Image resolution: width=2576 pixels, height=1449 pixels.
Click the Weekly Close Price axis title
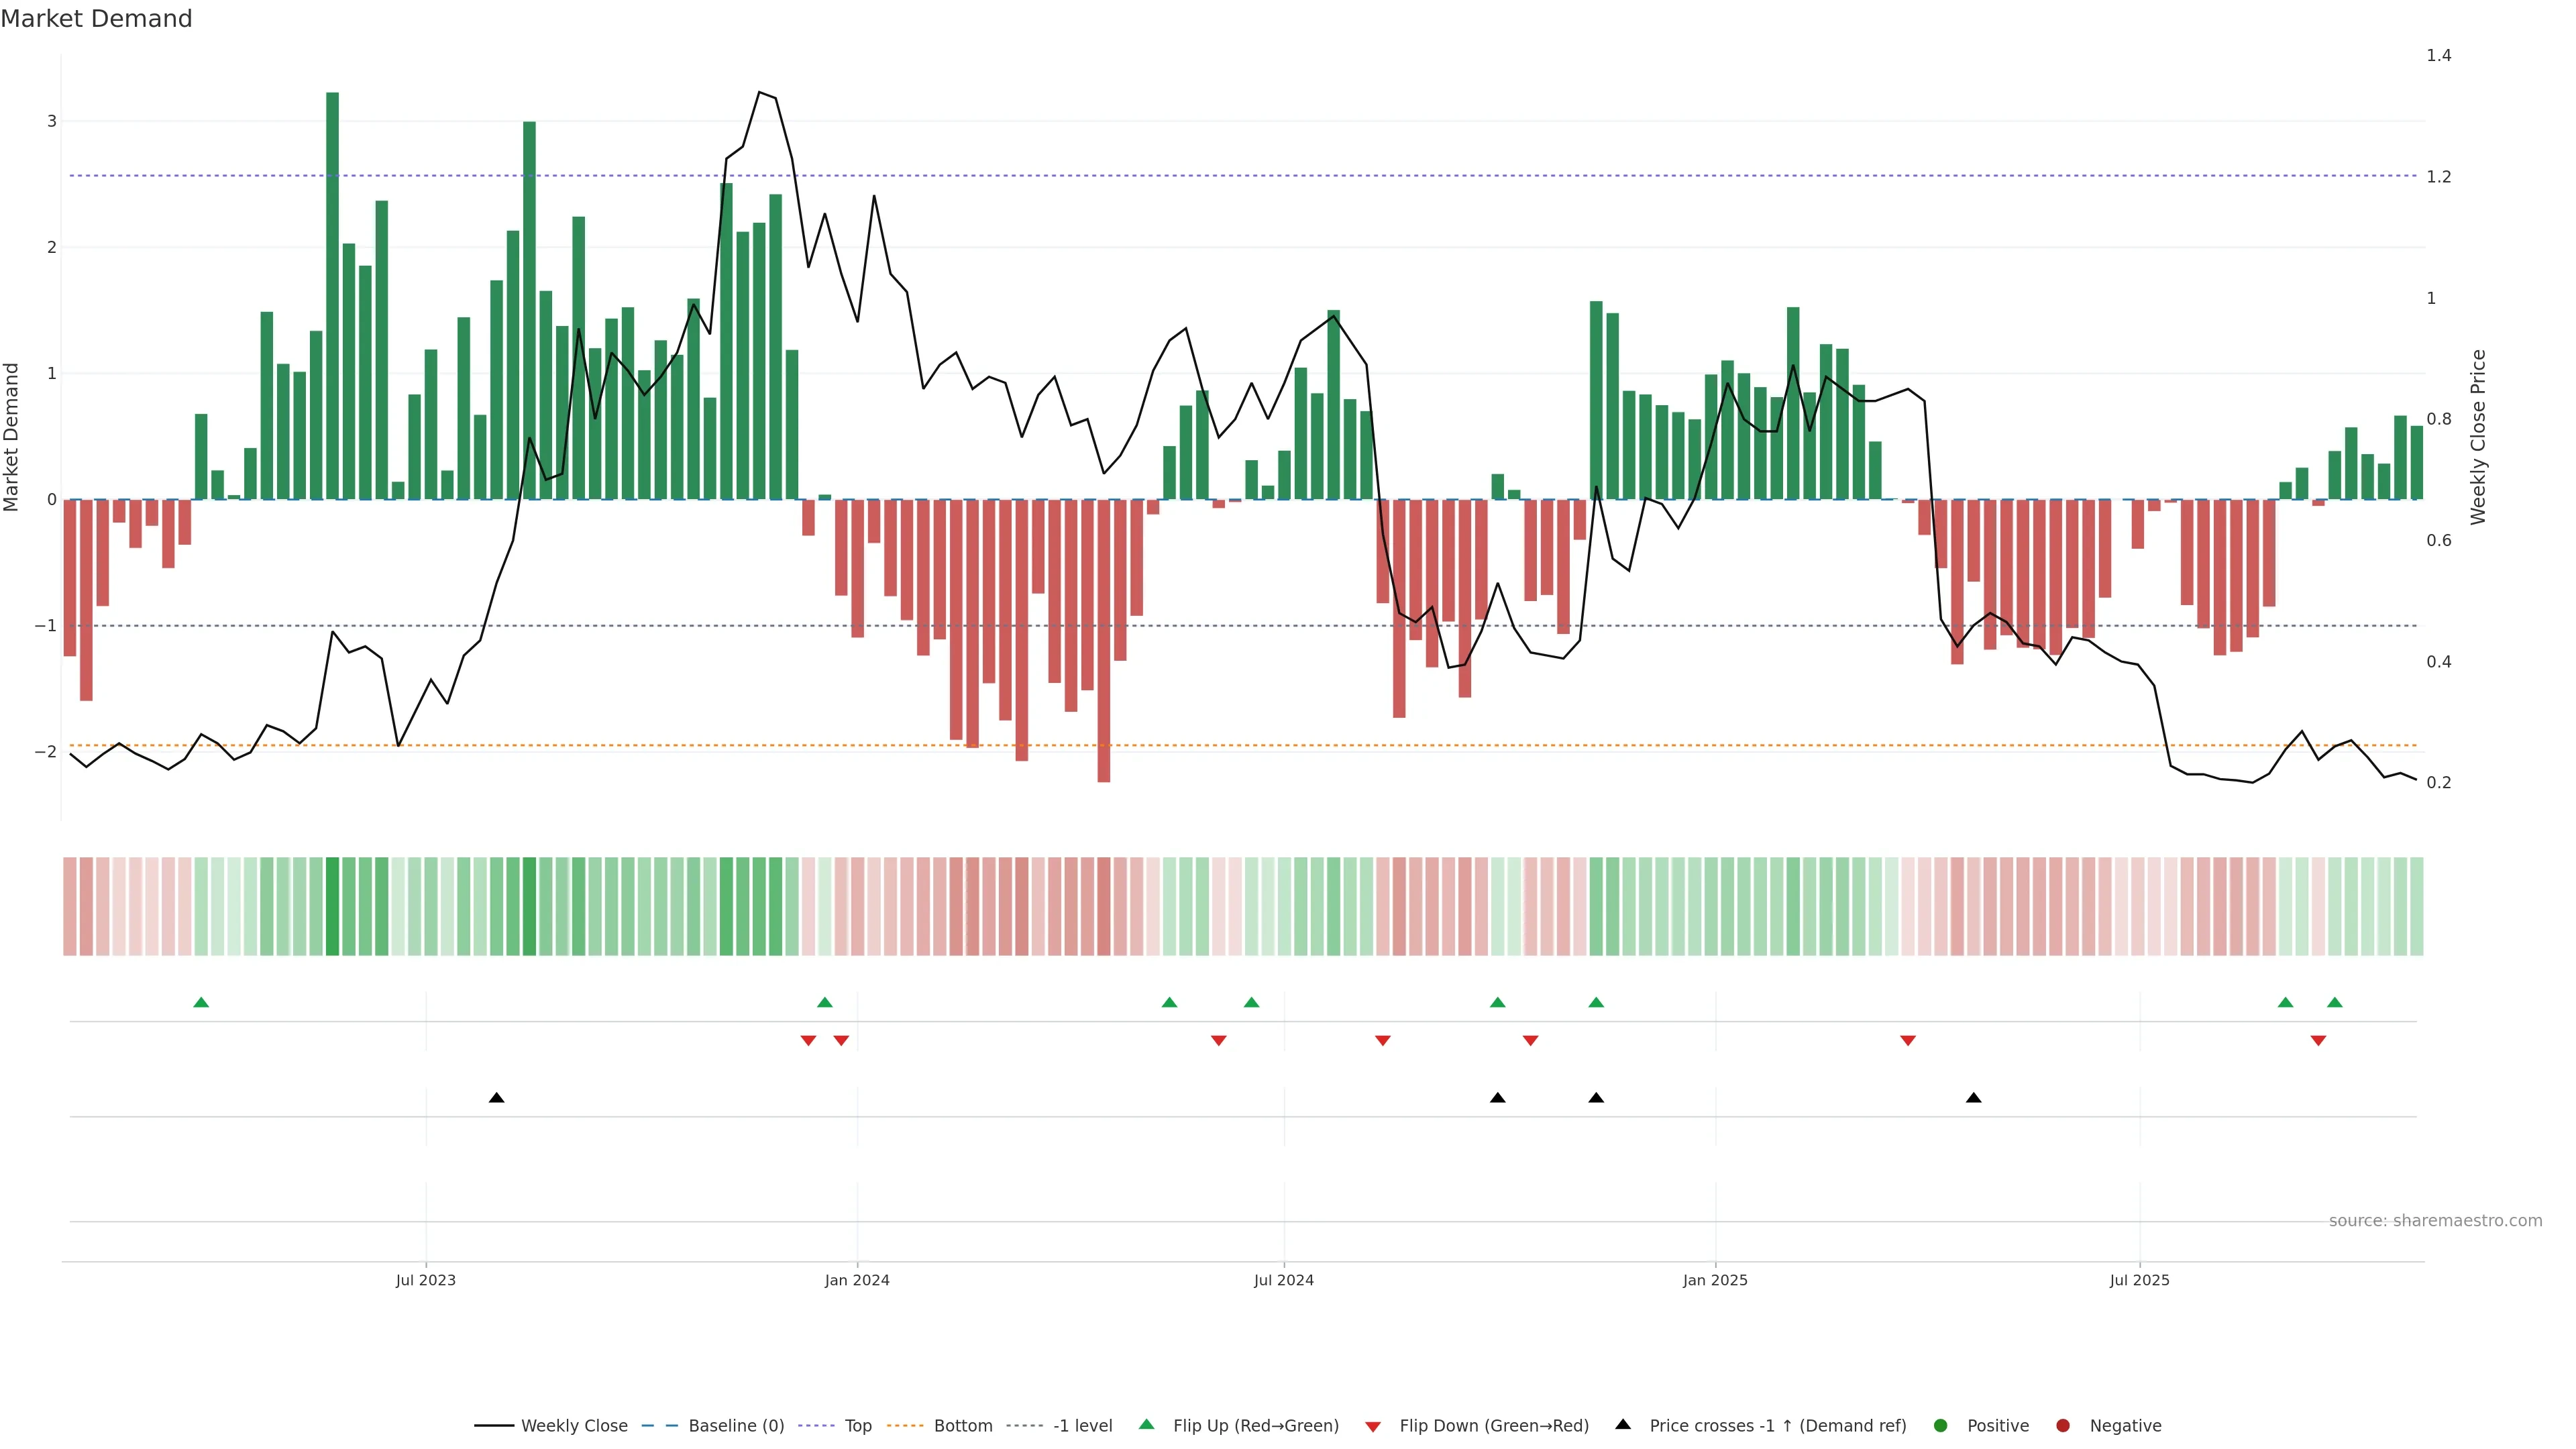click(x=2478, y=437)
